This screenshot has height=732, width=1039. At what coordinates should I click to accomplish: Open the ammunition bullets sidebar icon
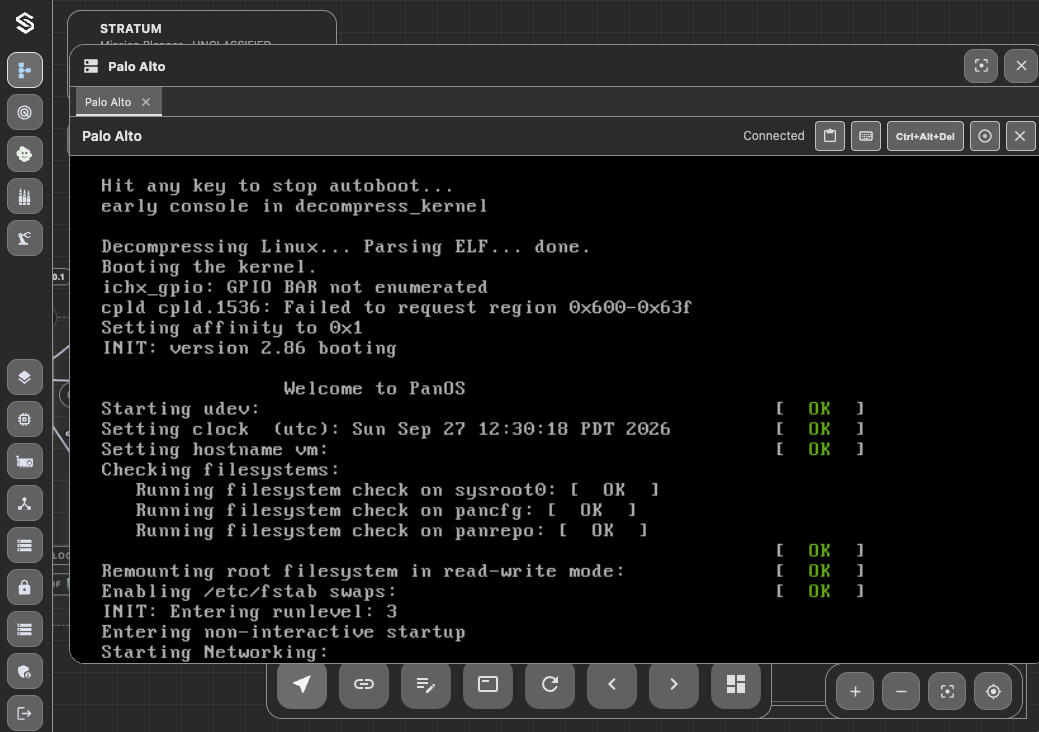point(25,196)
